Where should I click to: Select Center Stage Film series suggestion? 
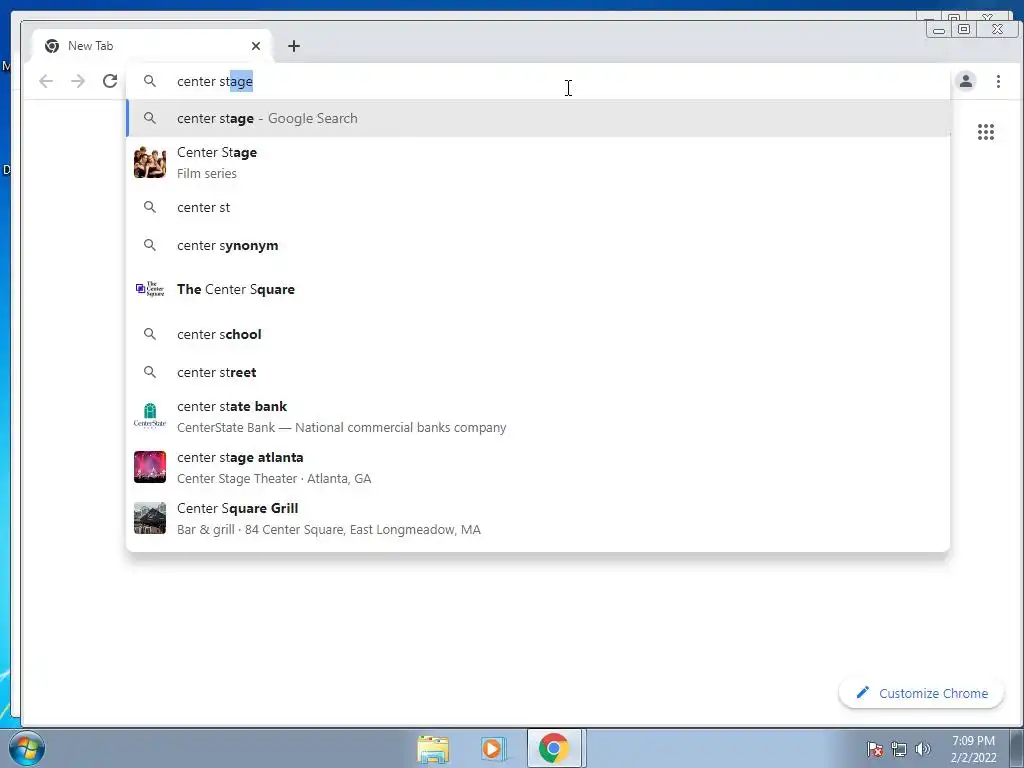538,163
